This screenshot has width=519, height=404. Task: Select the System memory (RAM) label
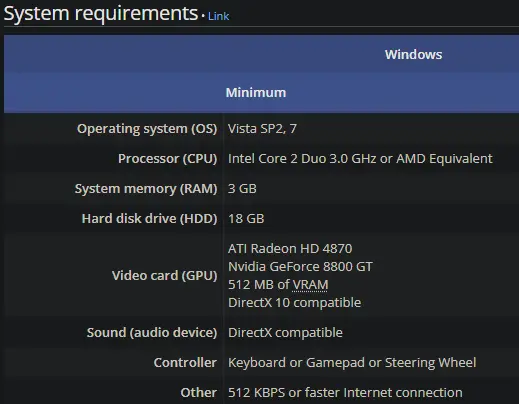146,189
